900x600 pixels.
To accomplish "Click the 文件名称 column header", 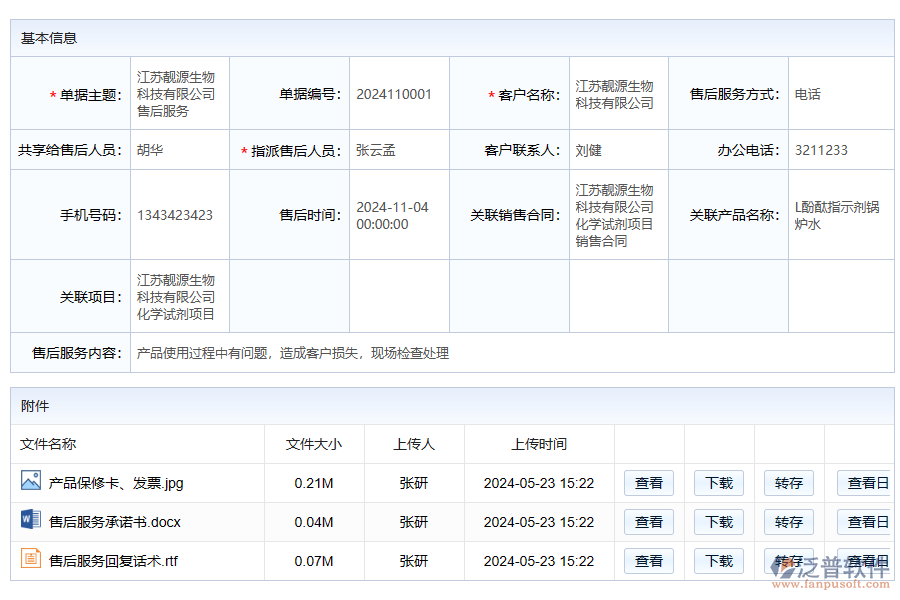I will (x=50, y=444).
